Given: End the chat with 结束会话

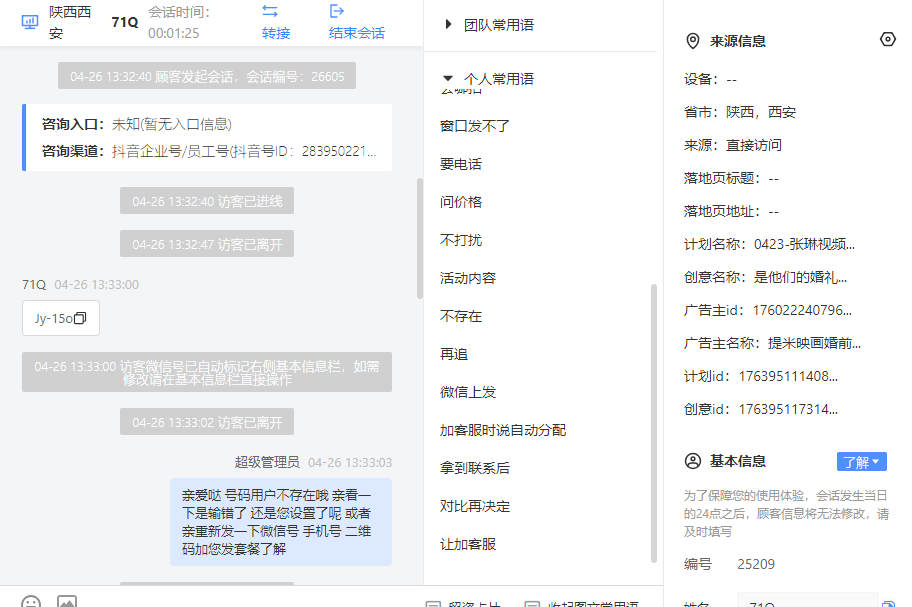Looking at the screenshot, I should click(357, 22).
